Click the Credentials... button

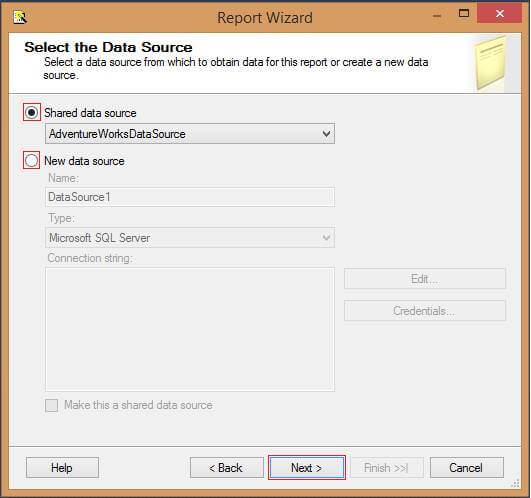425,310
